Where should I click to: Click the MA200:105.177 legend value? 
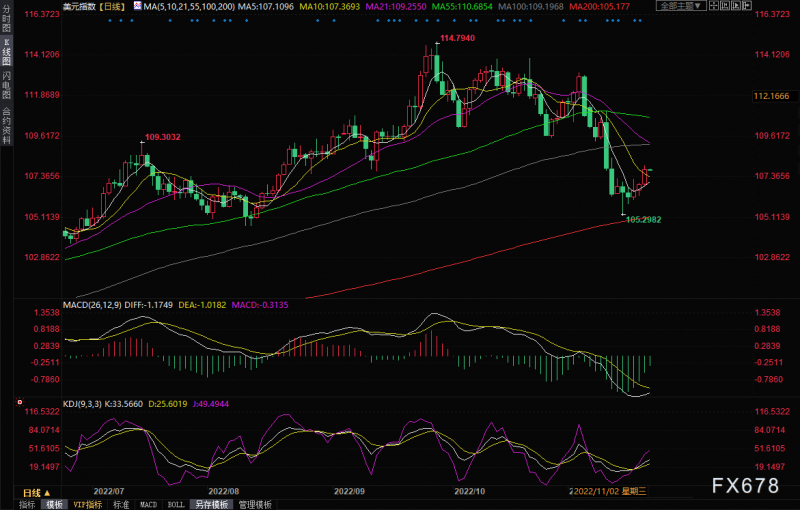pyautogui.click(x=599, y=7)
